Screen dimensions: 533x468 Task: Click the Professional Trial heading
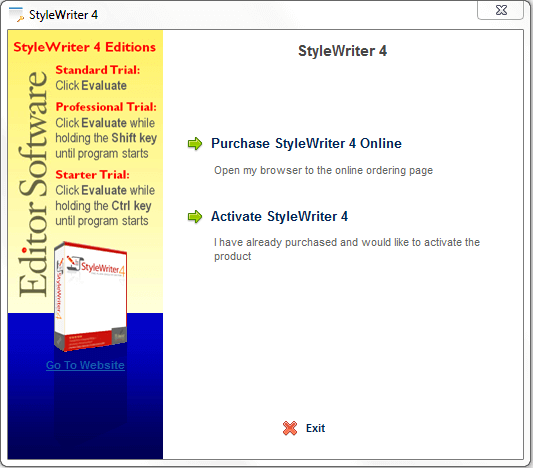(x=106, y=107)
